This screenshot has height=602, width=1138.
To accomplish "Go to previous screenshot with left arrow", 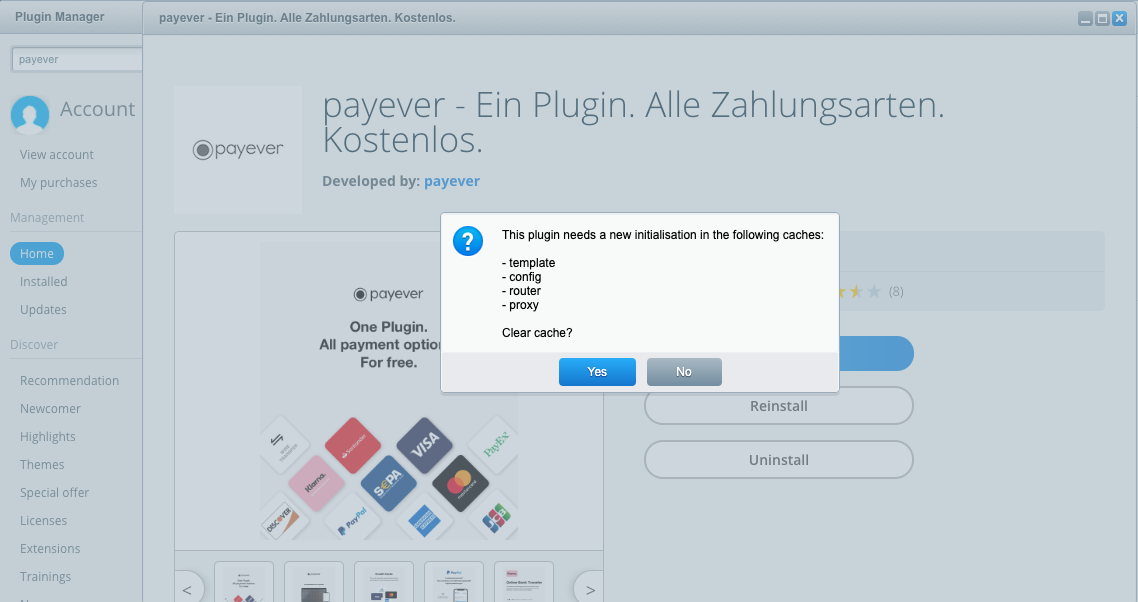I will 187,589.
